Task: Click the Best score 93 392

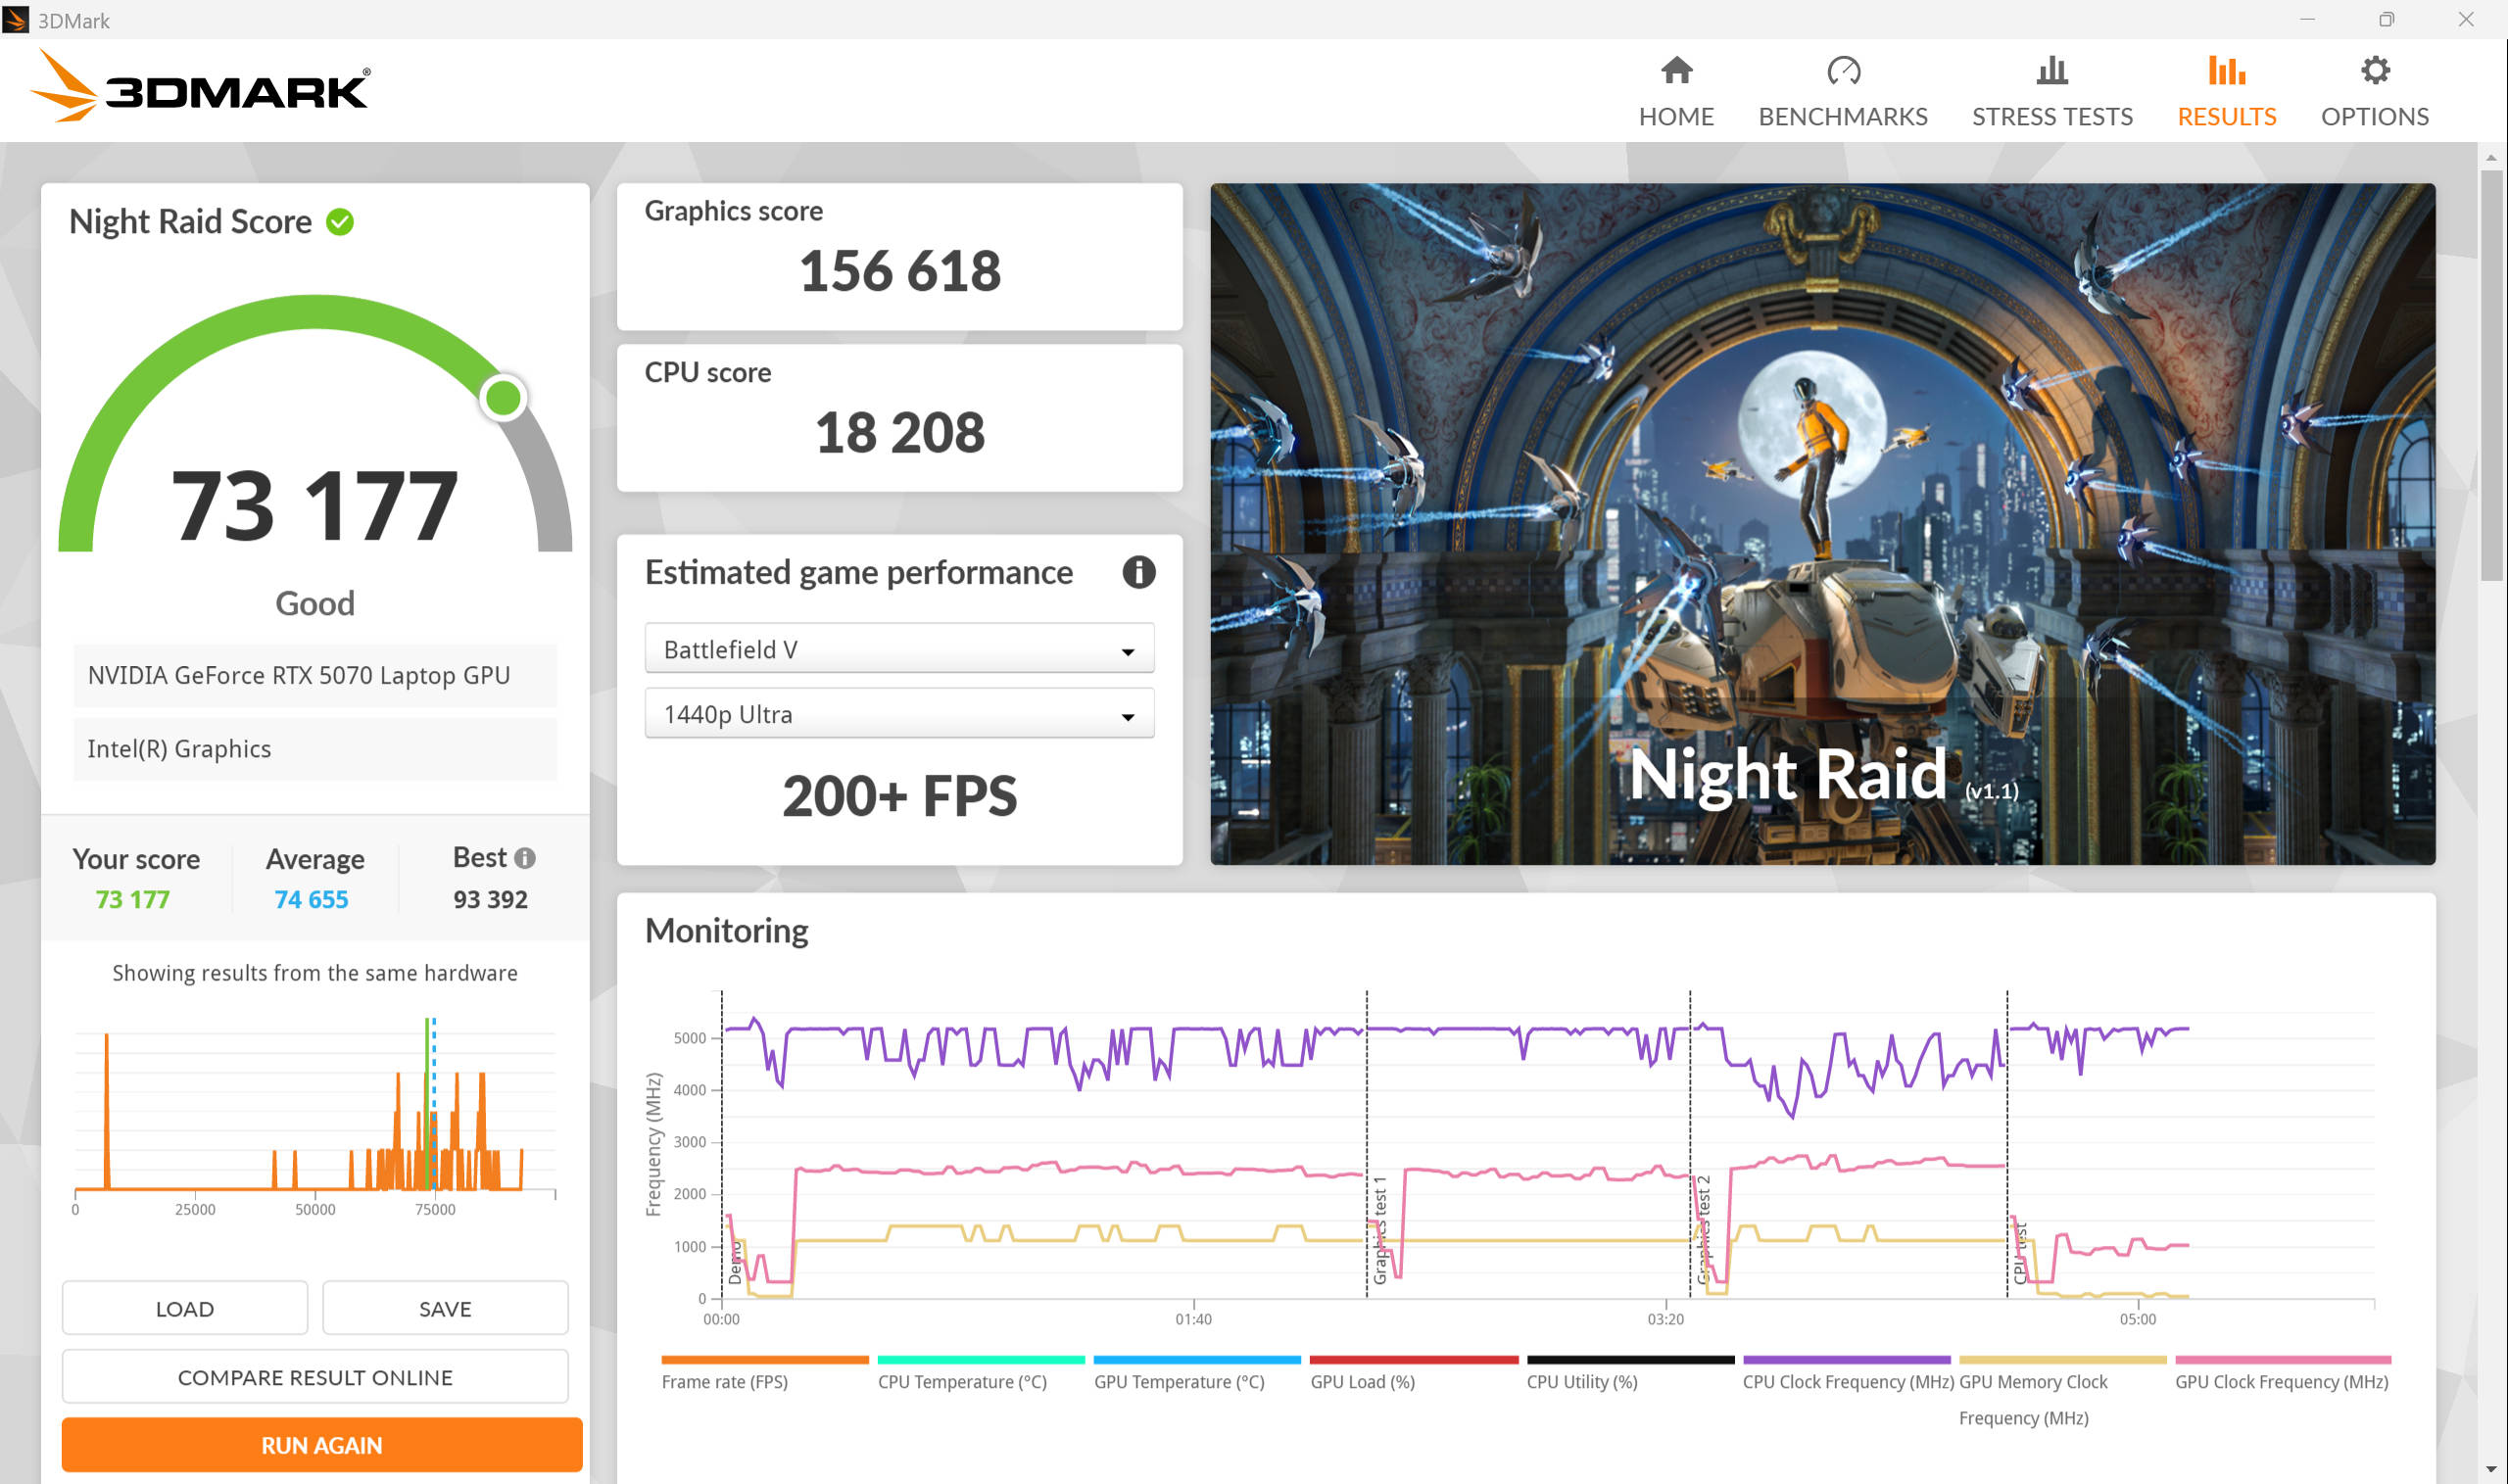Action: coord(490,899)
